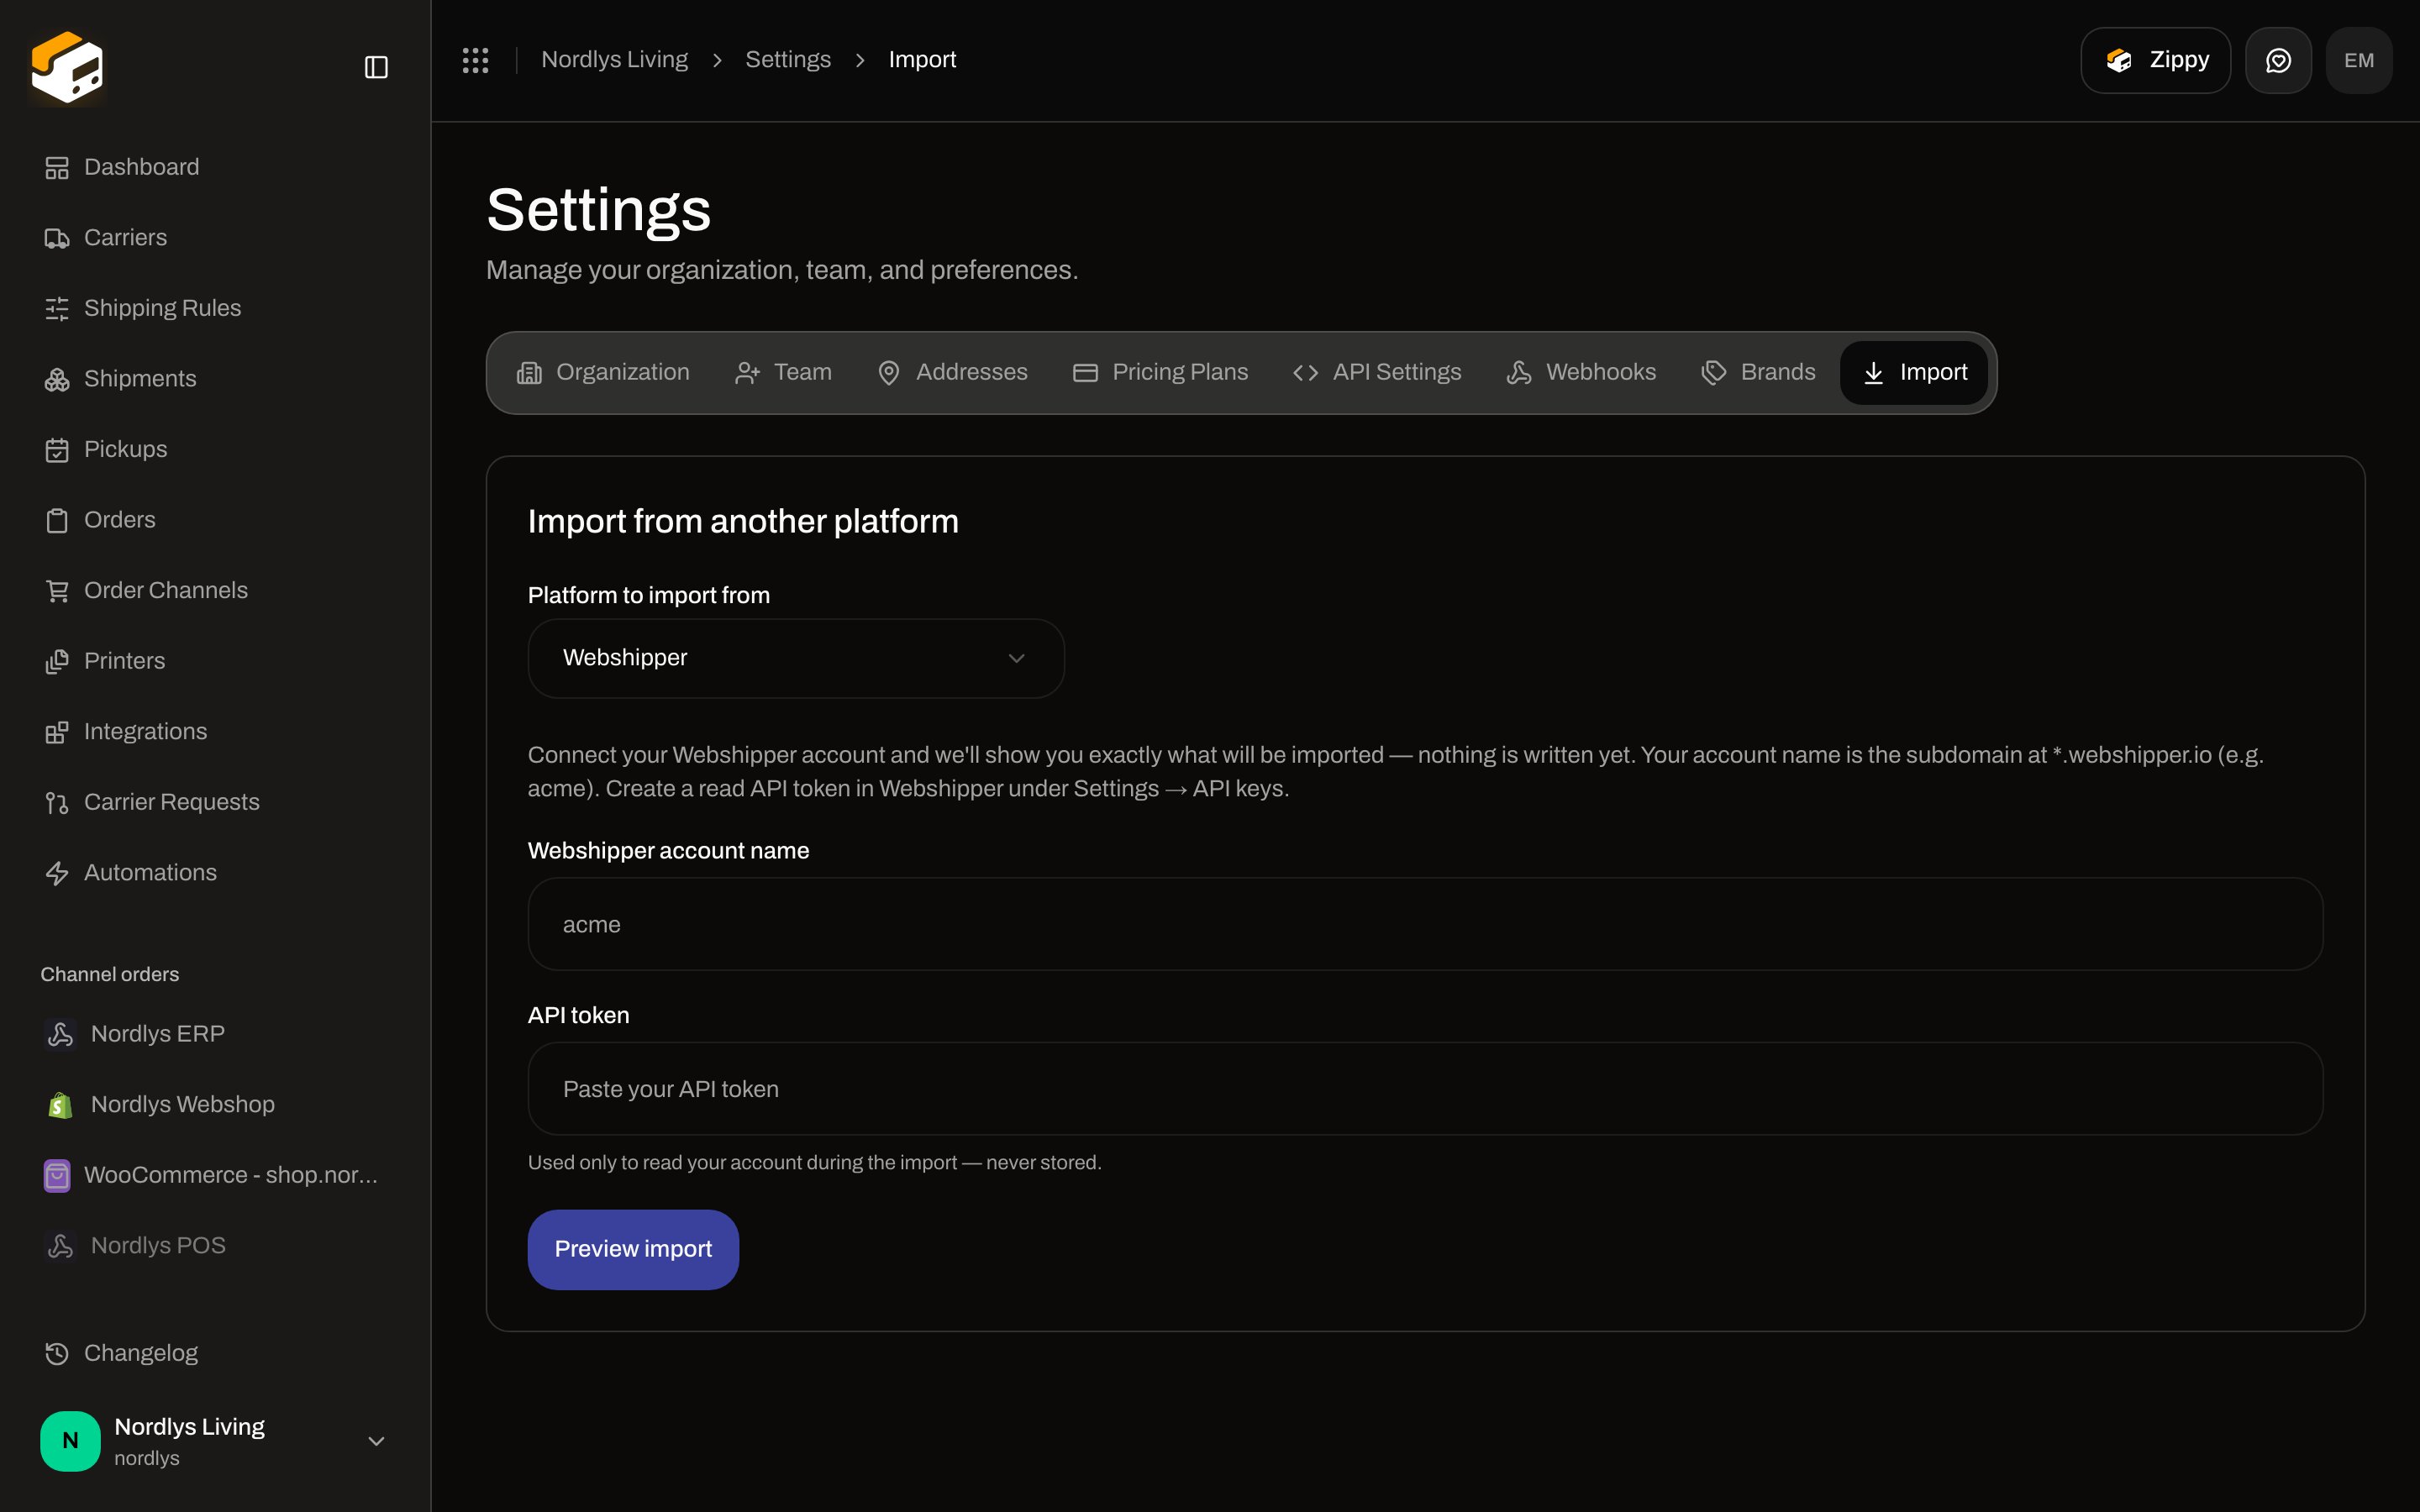The width and height of the screenshot is (2420, 1512).
Task: Click the green N organization avatar
Action: 70,1441
